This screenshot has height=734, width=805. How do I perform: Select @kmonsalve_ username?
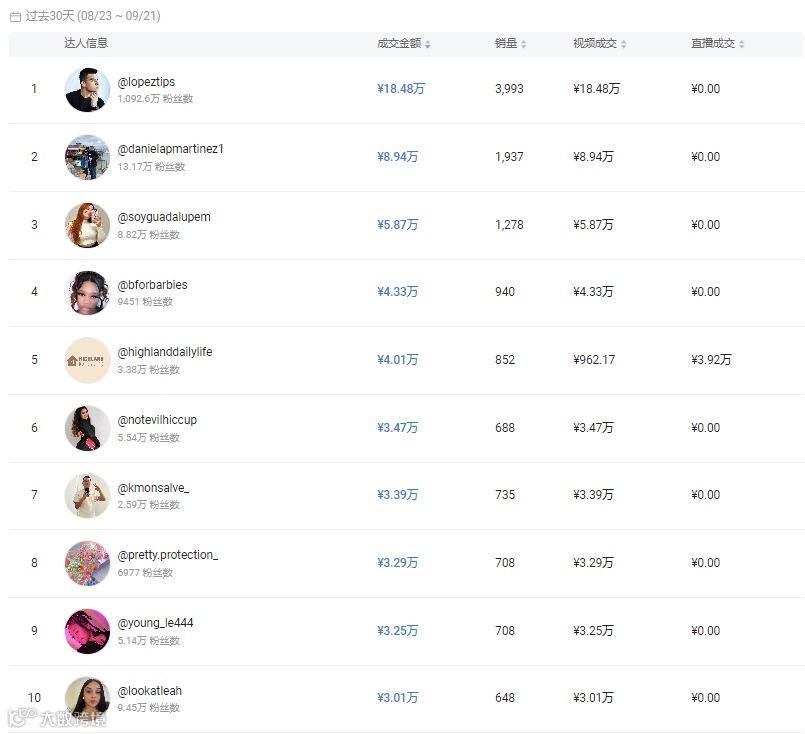pyautogui.click(x=153, y=488)
